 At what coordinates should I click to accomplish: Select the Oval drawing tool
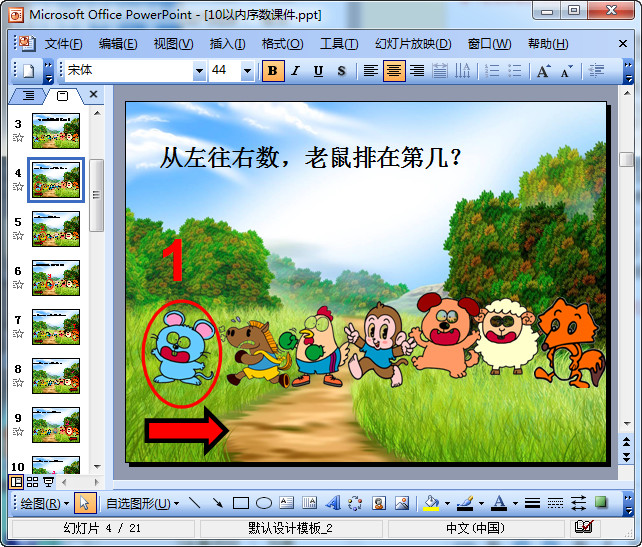coord(264,503)
